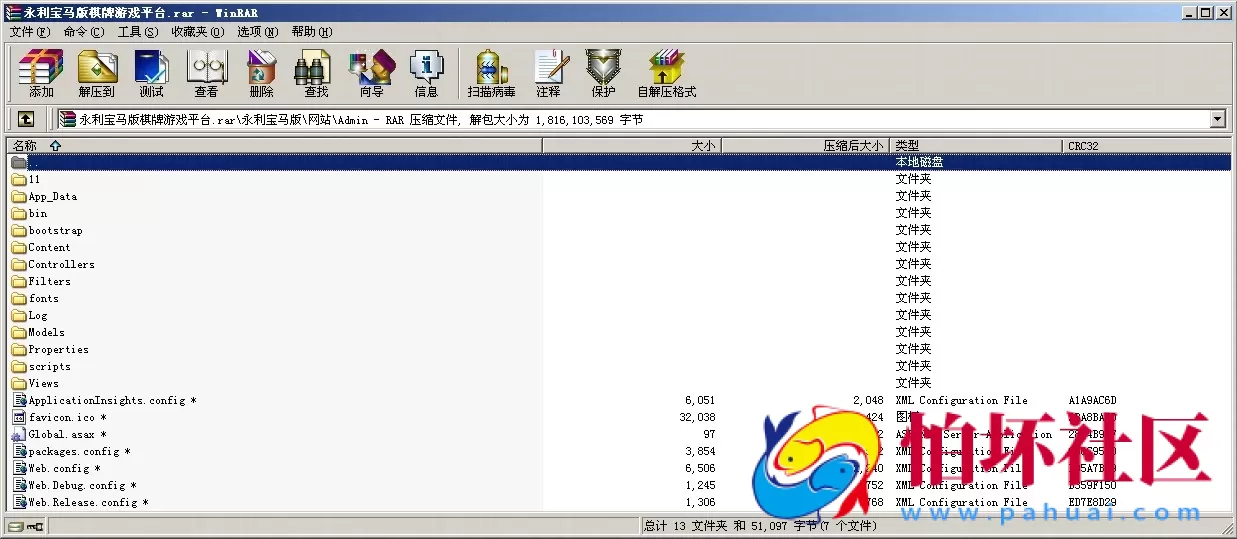This screenshot has height=539, width=1237.
Task: Click the 扫描病毒 (Virus Scan) icon
Action: [x=491, y=73]
